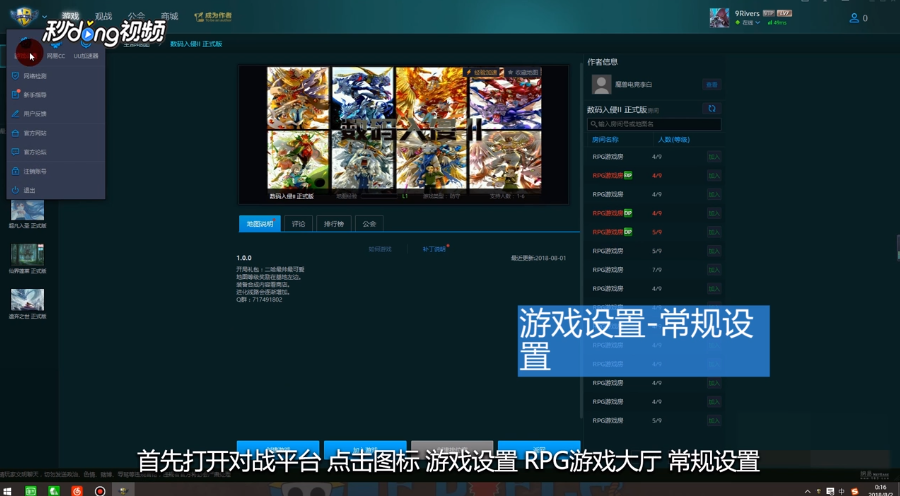Click the 9Rivers username
Image resolution: width=900 pixels, height=496 pixels.
point(747,13)
